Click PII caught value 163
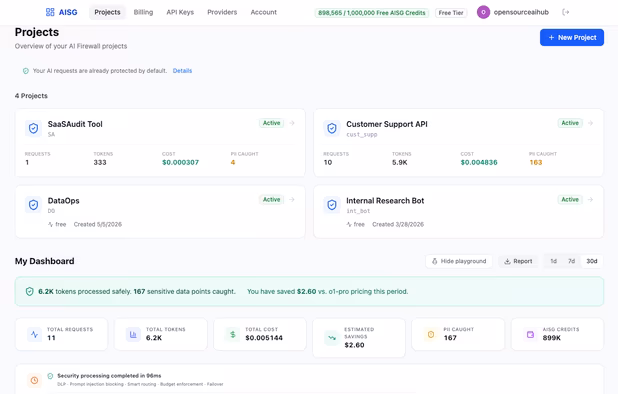Screen dimensions: 618x394 pyautogui.click(x=536, y=162)
